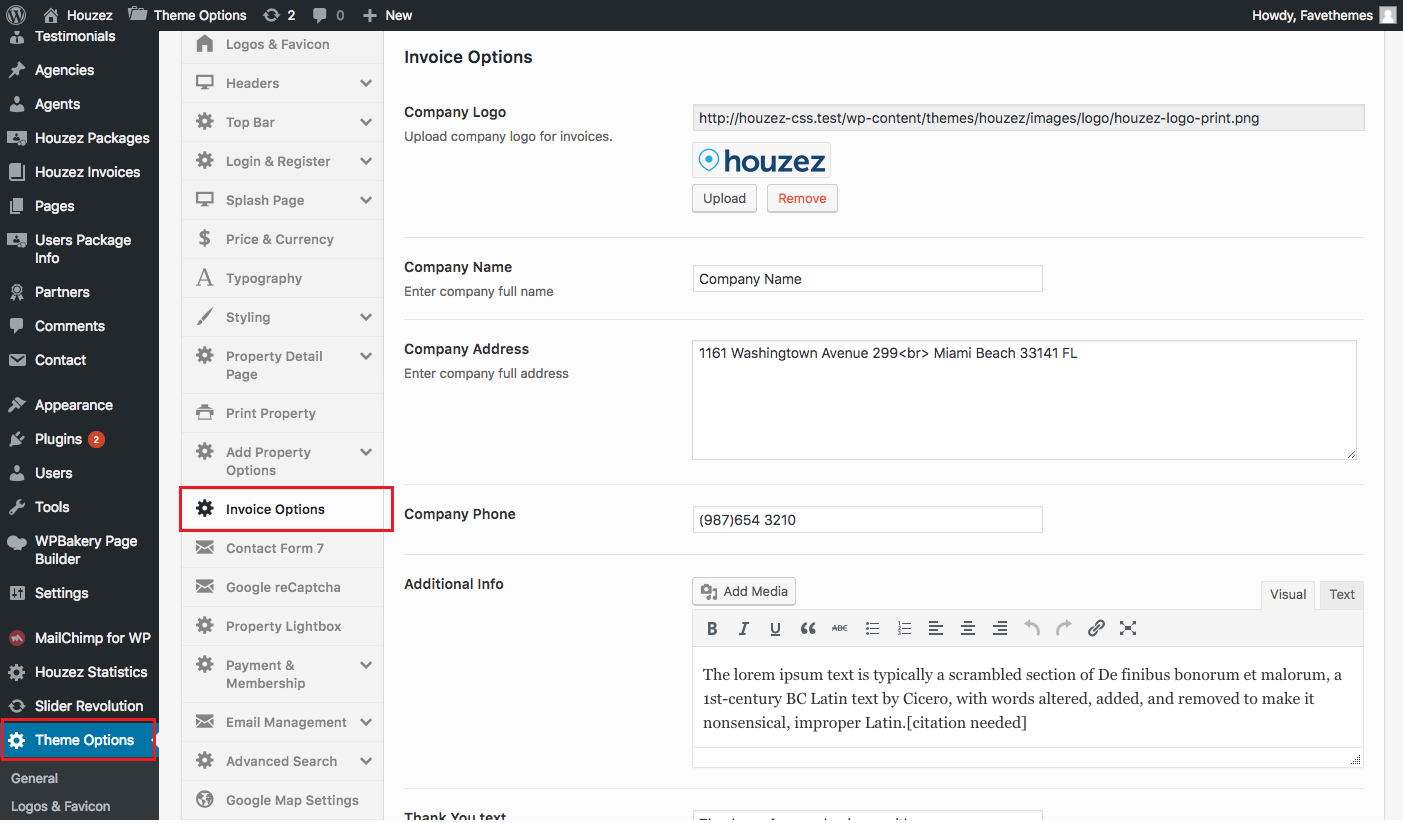Viewport: 1403px width, 823px height.
Task: Open the + New menu in admin bar
Action: [x=387, y=15]
